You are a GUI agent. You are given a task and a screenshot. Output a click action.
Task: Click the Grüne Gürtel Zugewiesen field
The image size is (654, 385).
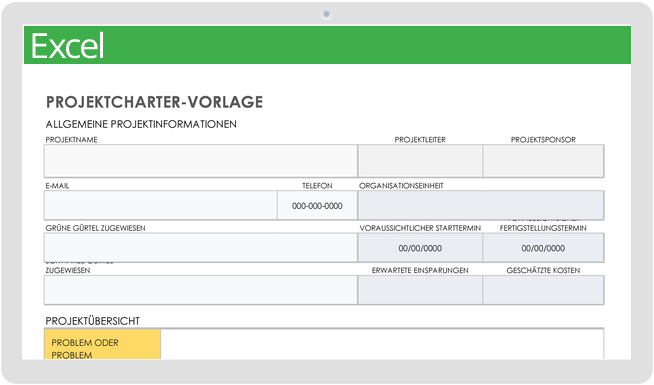201,248
